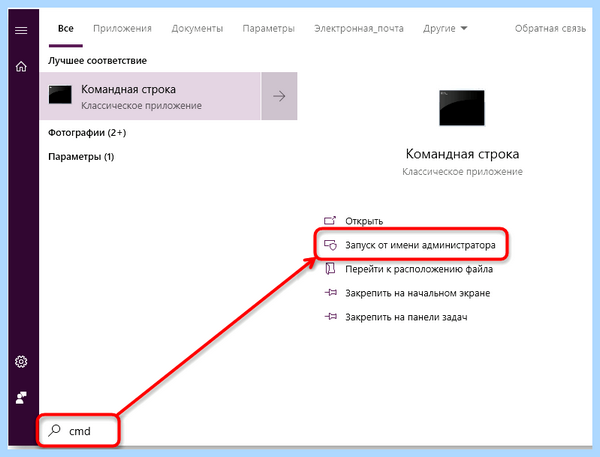Click the feedback person icon in sidebar
Screen dimensions: 600x457
point(21,398)
